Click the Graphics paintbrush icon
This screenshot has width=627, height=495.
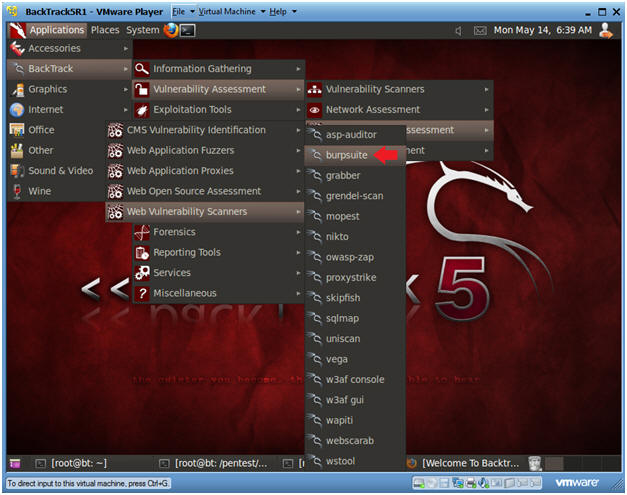coord(17,89)
